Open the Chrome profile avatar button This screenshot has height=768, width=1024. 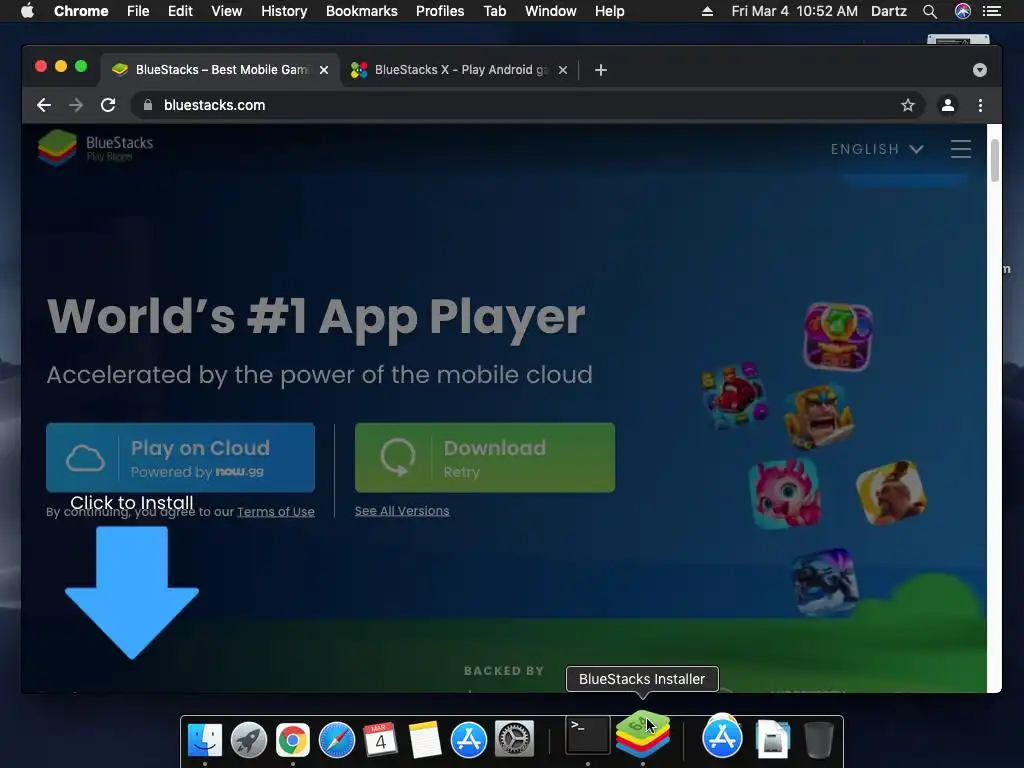point(948,105)
